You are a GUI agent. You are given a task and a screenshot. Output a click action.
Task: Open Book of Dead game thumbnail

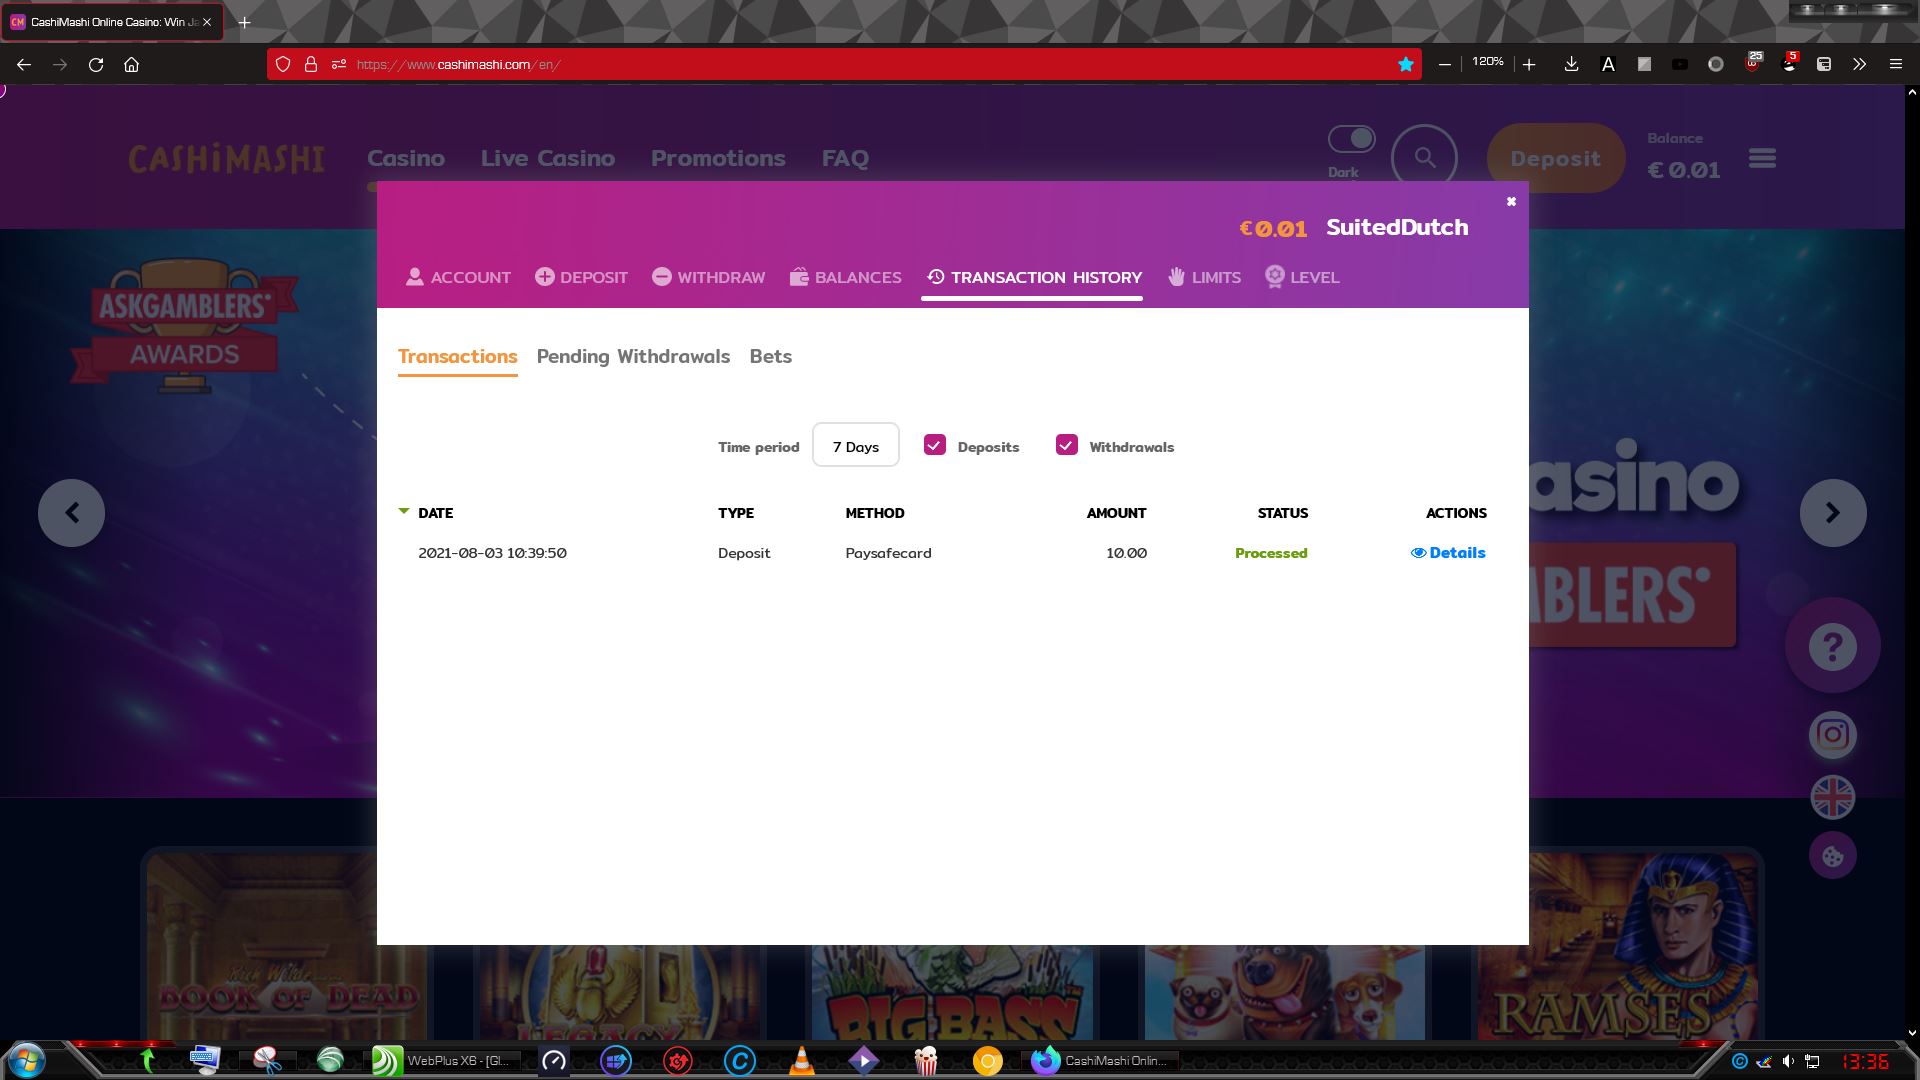pos(286,946)
